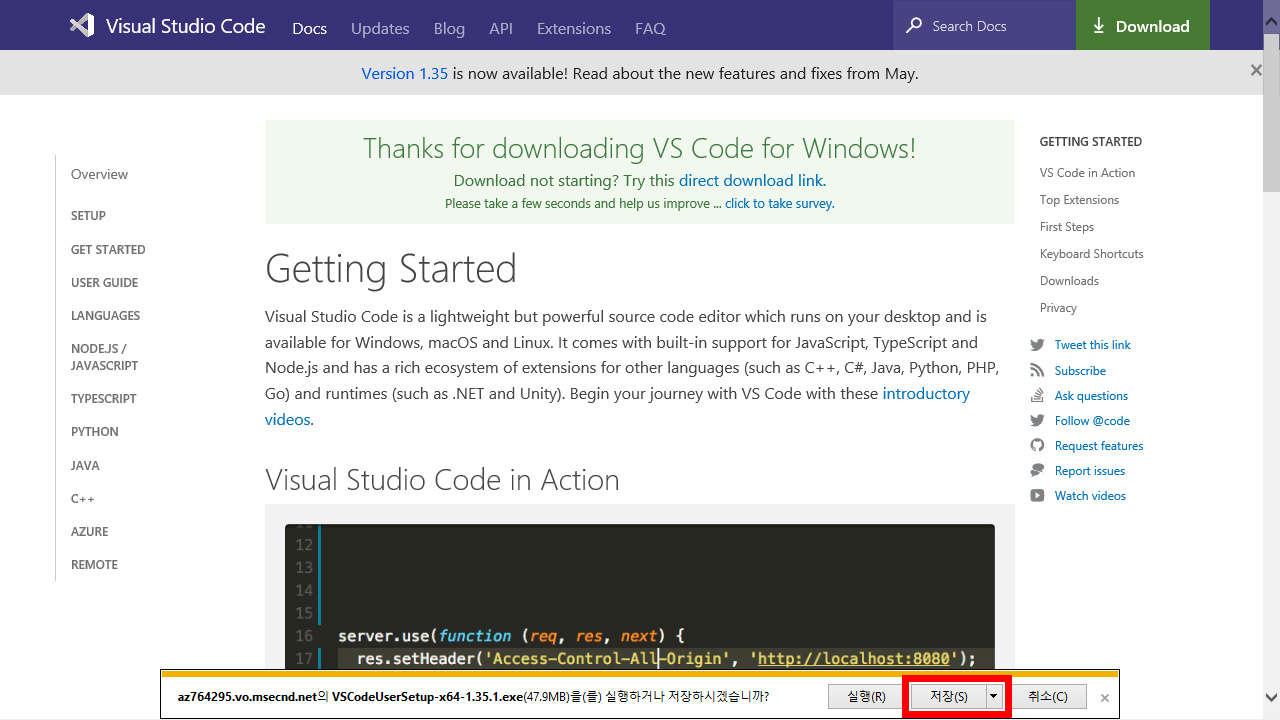Click the Visual Studio Code logo icon

[82, 26]
